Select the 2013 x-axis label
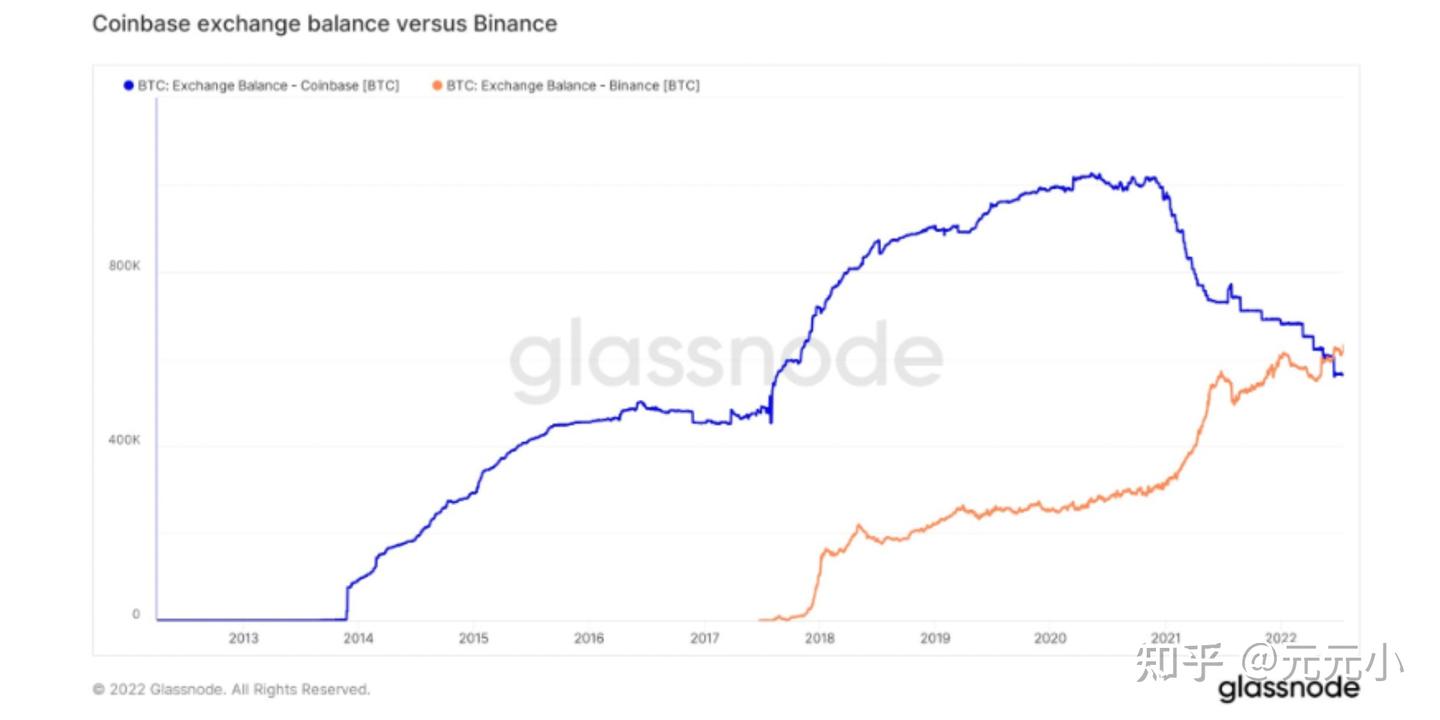 (x=243, y=639)
